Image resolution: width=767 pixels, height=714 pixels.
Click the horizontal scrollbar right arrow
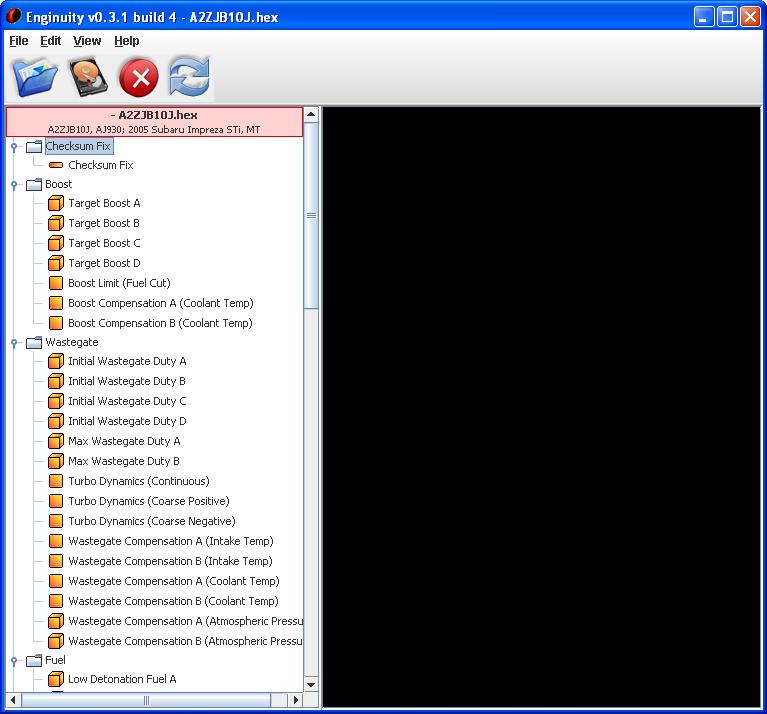[x=295, y=700]
